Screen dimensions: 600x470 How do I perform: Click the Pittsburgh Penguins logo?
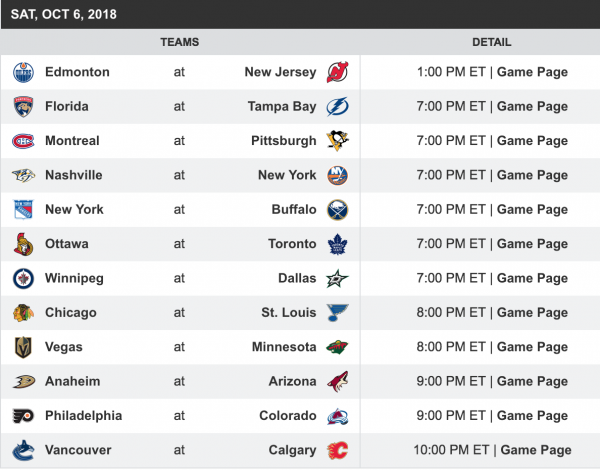tap(337, 141)
